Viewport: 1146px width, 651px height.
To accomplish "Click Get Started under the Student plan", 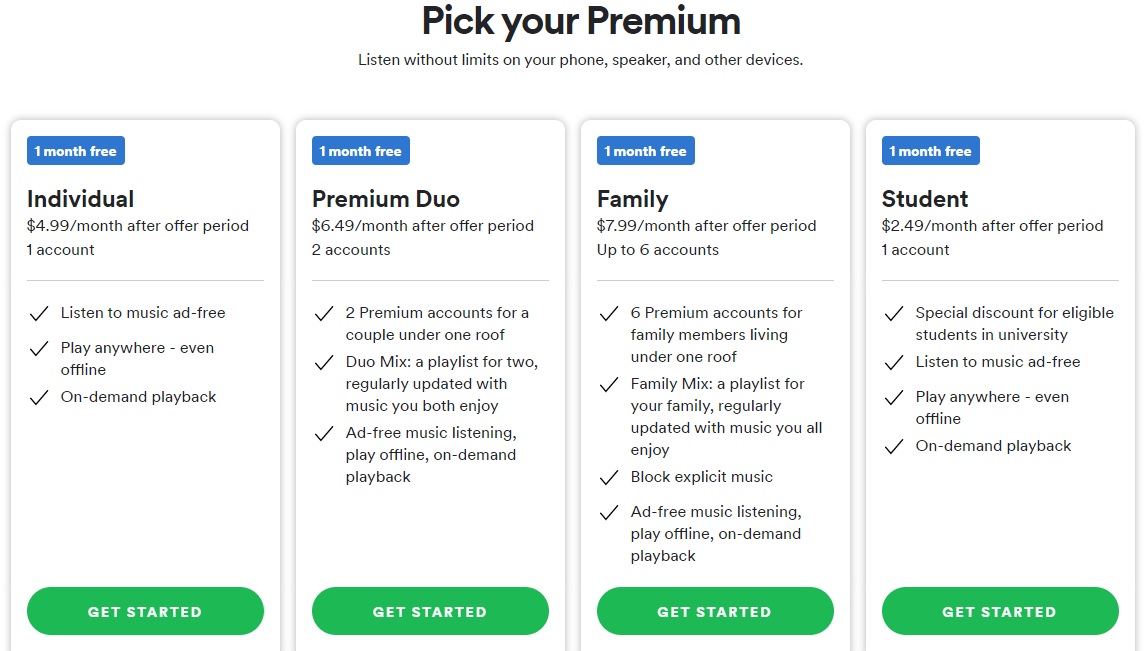I will coord(1000,611).
